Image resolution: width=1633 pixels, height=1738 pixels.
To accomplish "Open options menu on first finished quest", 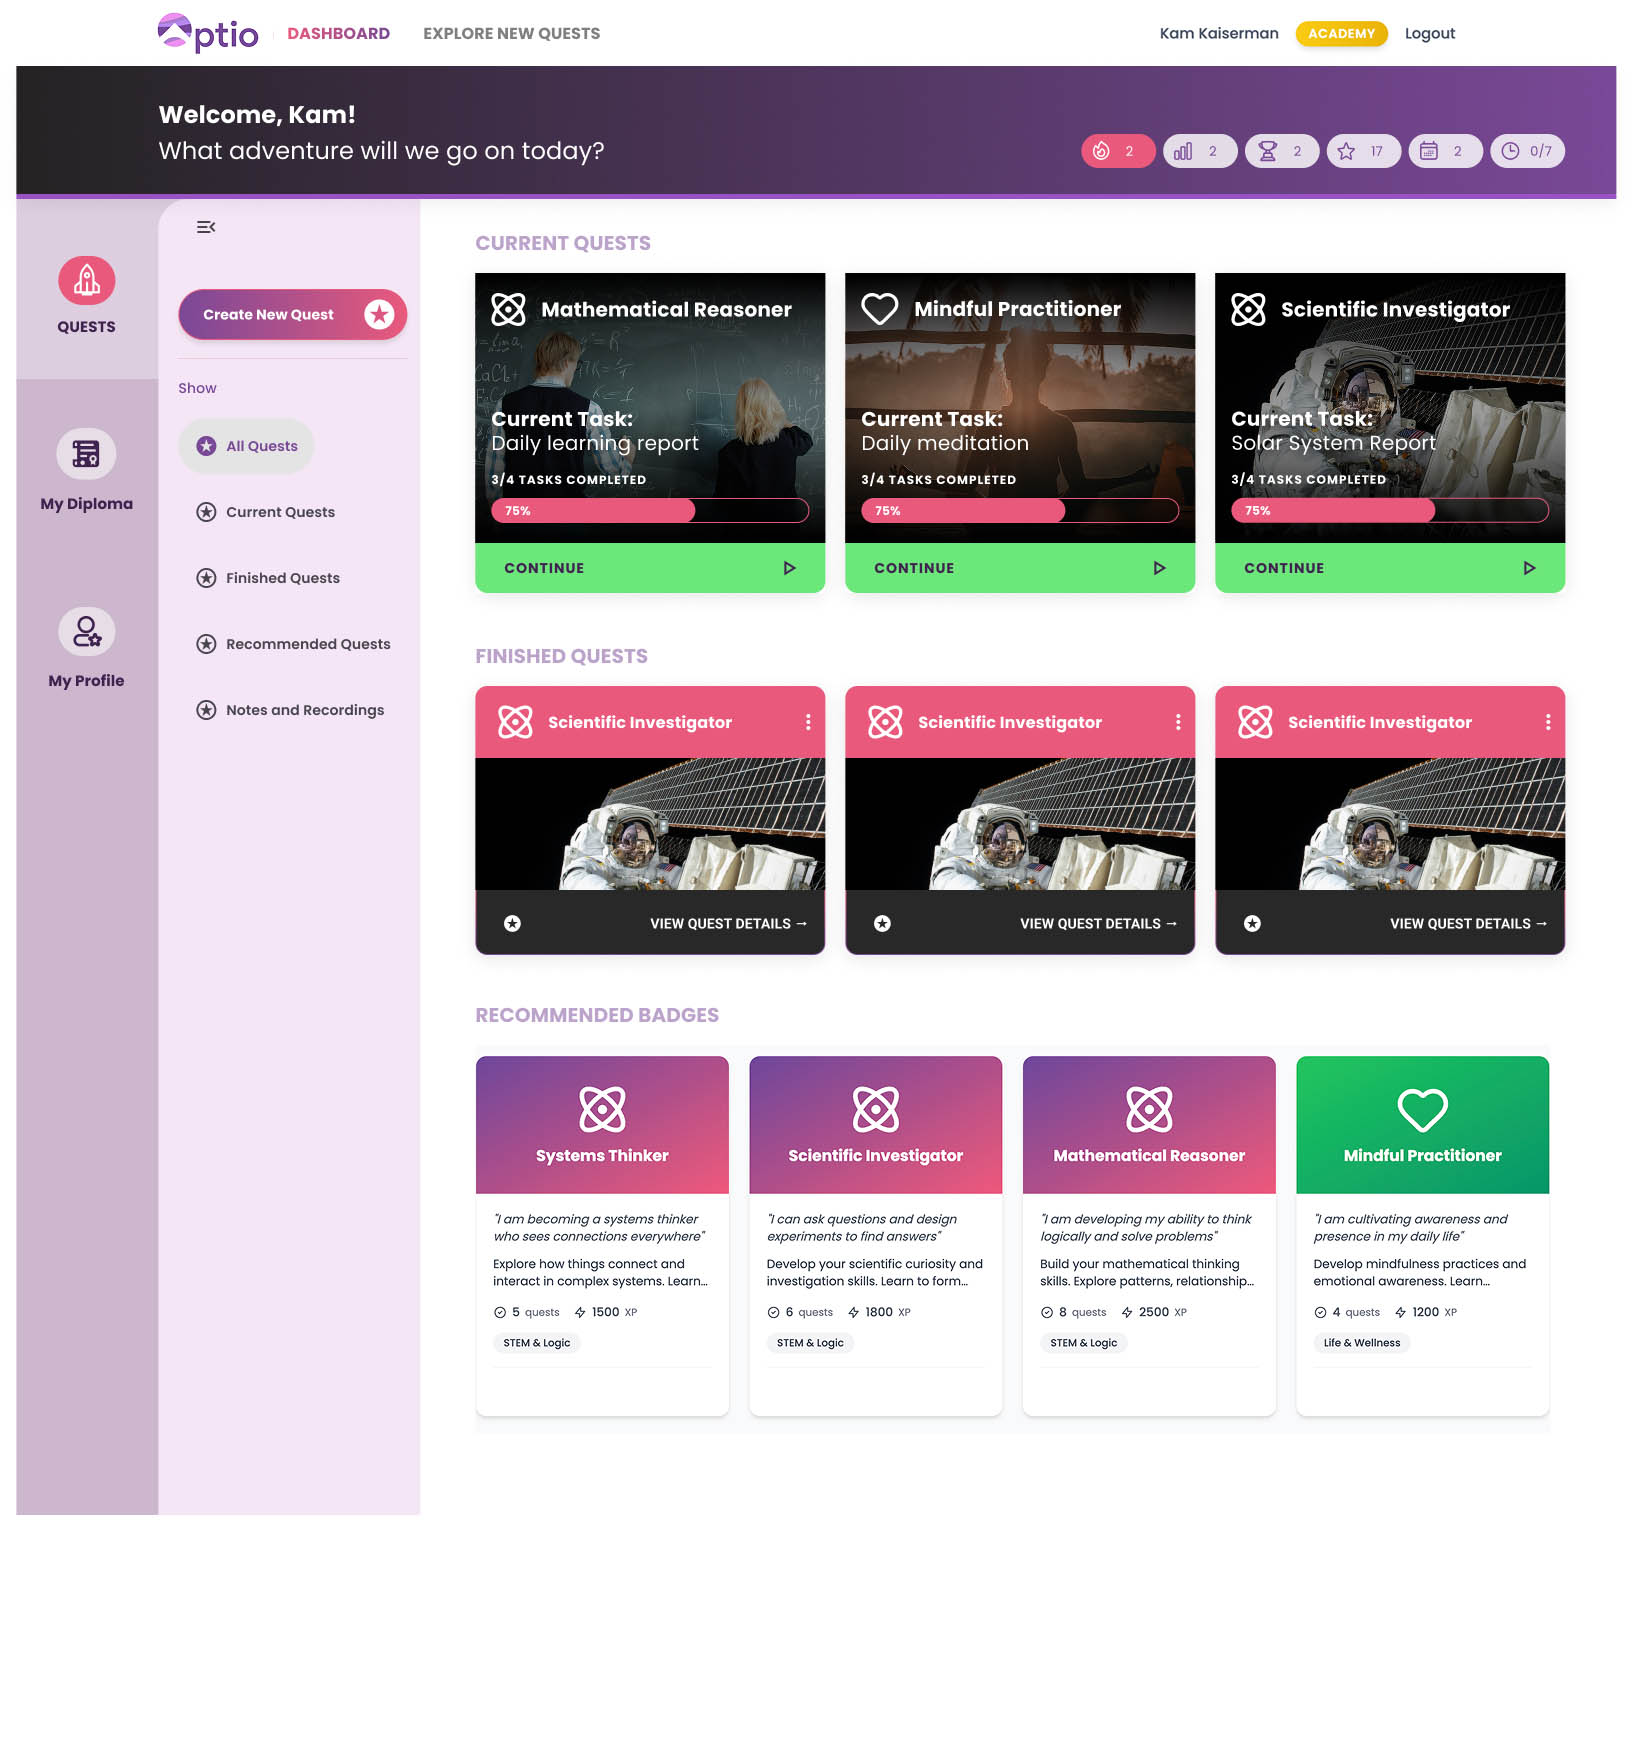I will [808, 722].
